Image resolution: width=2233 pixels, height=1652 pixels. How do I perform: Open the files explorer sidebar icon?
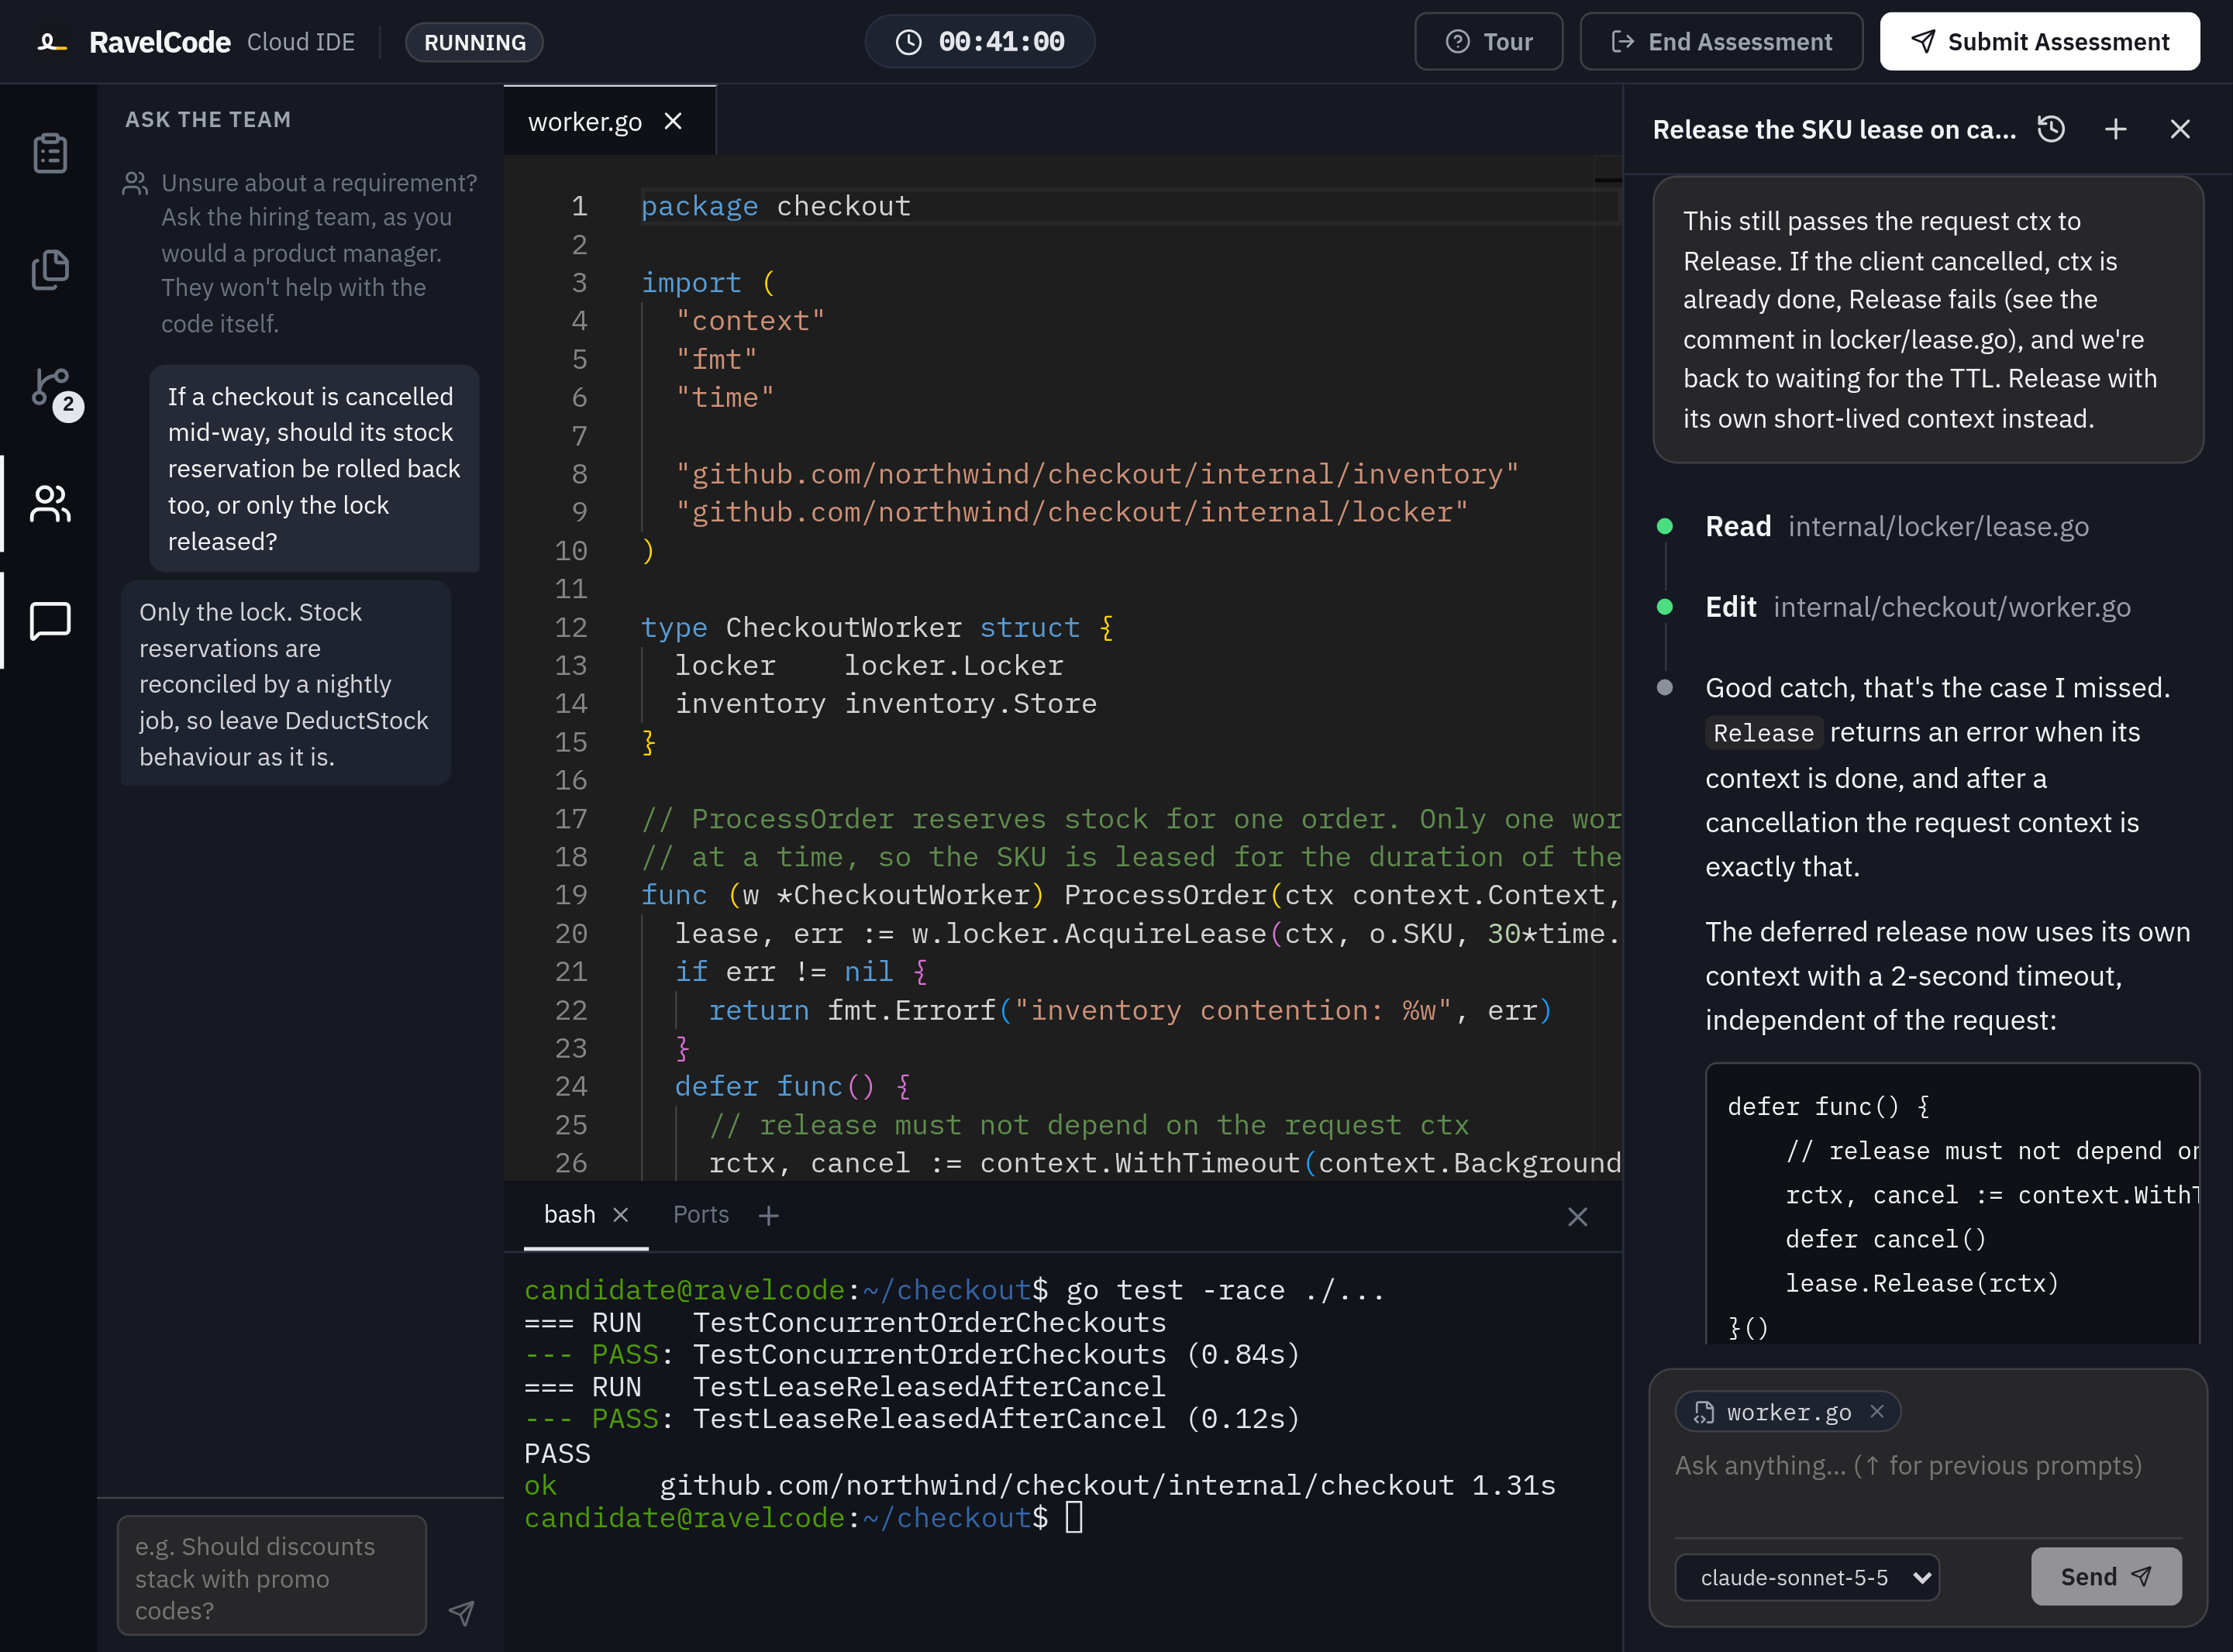click(x=50, y=270)
